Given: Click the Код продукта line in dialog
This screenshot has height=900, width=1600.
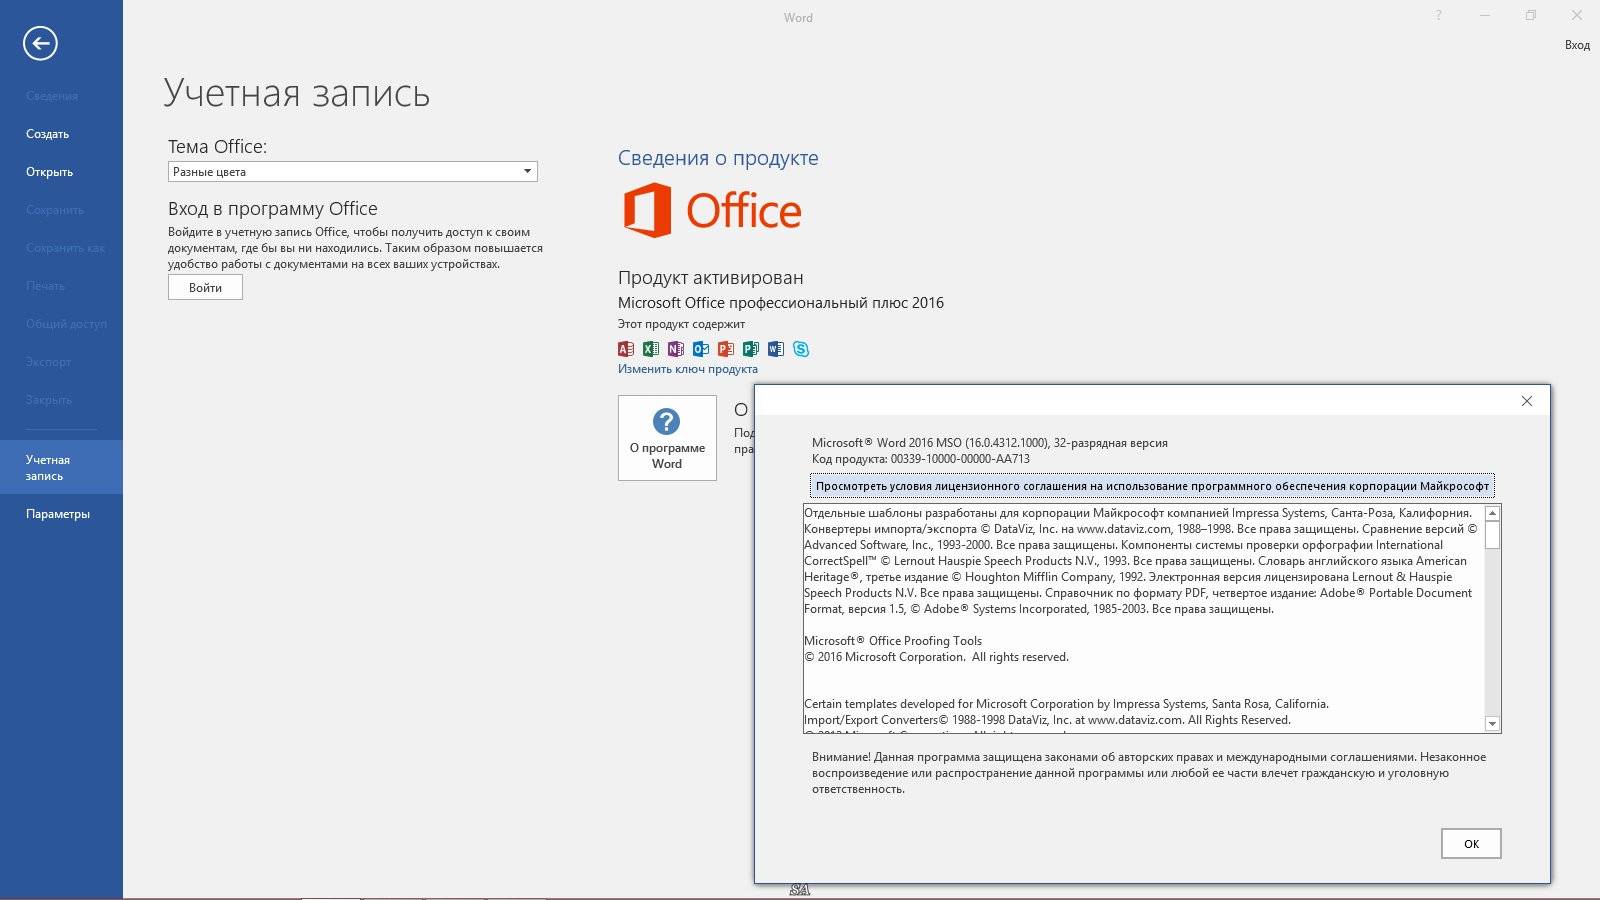Looking at the screenshot, I should click(921, 459).
